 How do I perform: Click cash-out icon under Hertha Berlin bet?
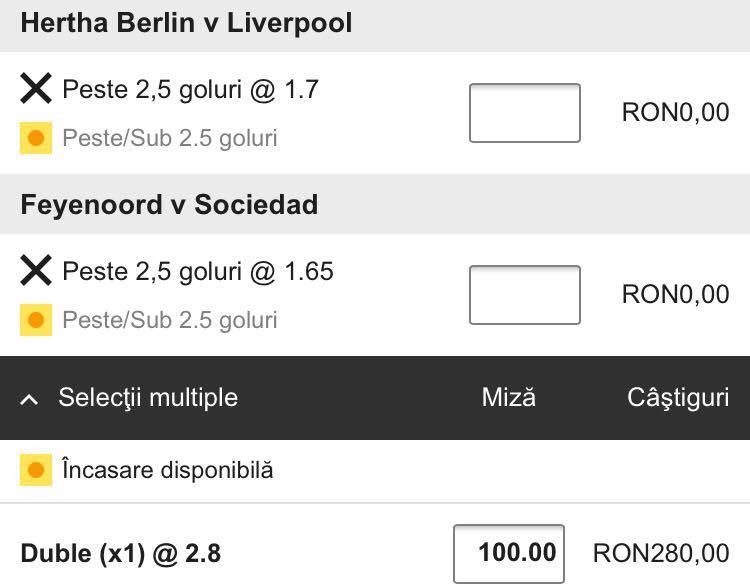pyautogui.click(x=36, y=138)
